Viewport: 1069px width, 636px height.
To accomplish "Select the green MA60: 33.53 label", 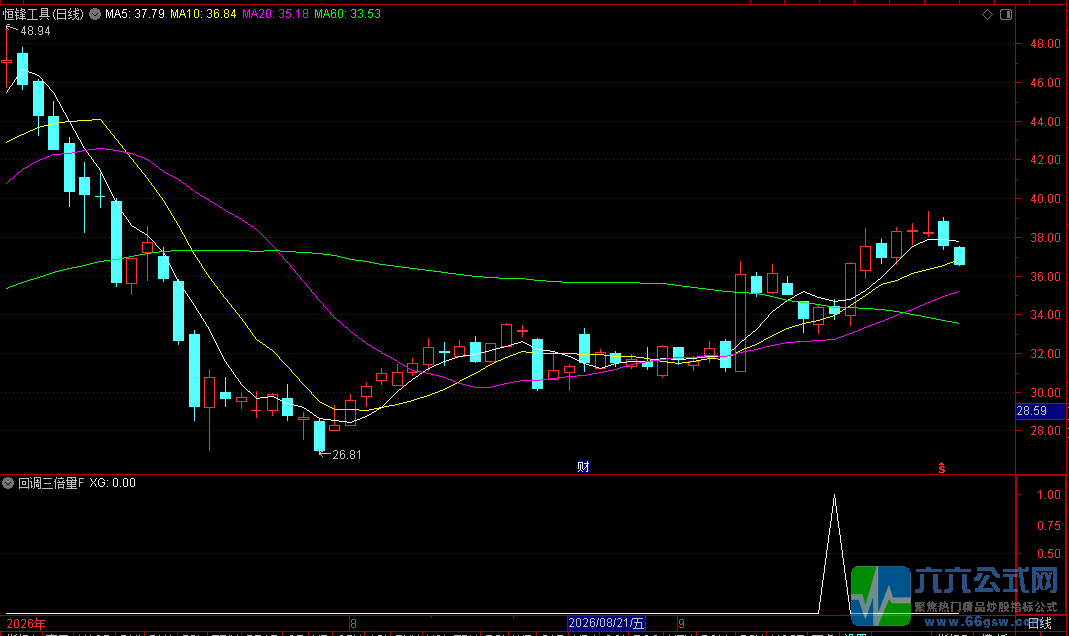I will click(347, 14).
